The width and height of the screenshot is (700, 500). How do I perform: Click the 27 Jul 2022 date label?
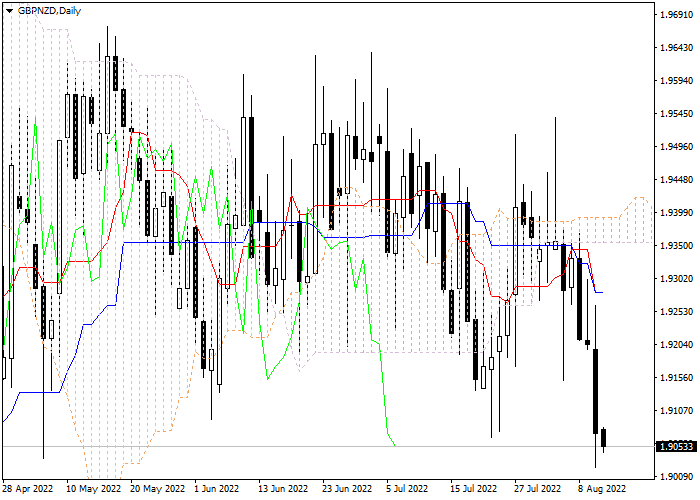pos(538,489)
